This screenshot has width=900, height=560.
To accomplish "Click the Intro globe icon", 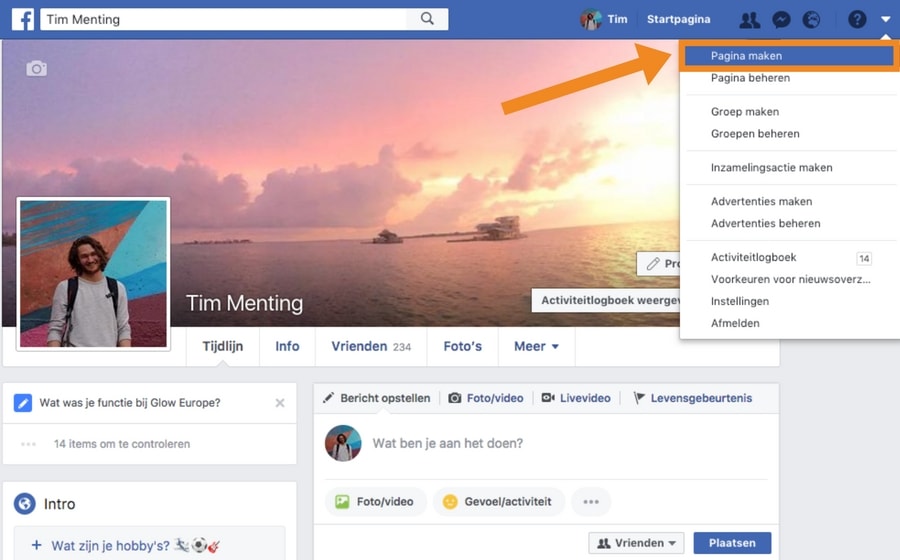I will click(x=25, y=504).
